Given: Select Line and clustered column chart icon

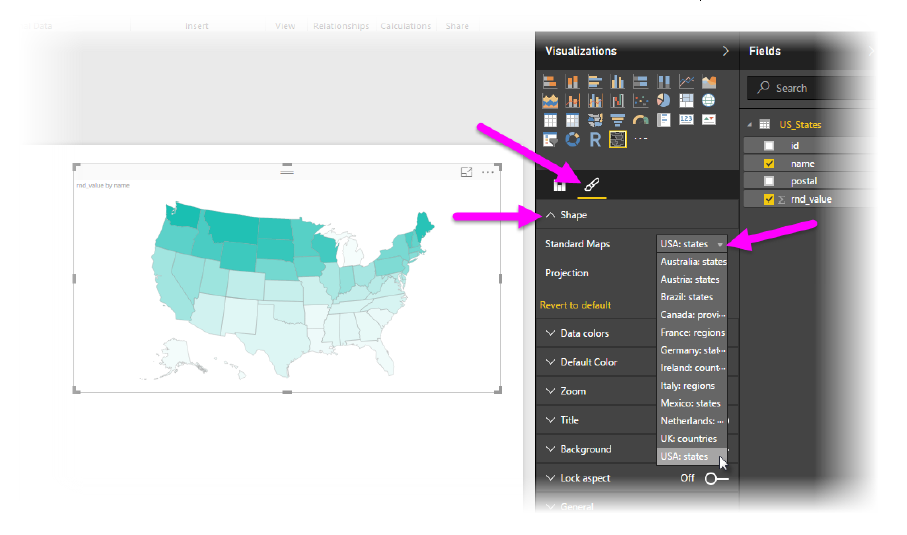Looking at the screenshot, I should [x=595, y=101].
